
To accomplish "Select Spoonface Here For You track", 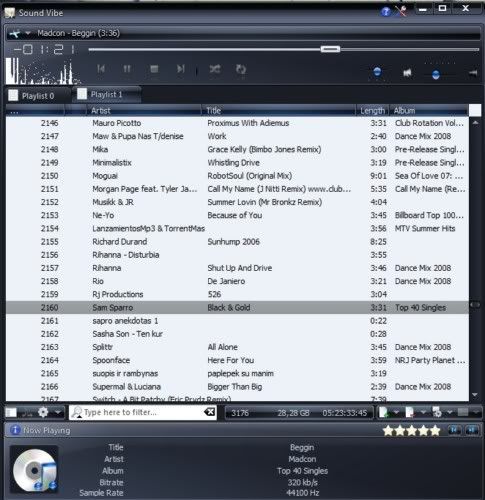I will pyautogui.click(x=237, y=360).
